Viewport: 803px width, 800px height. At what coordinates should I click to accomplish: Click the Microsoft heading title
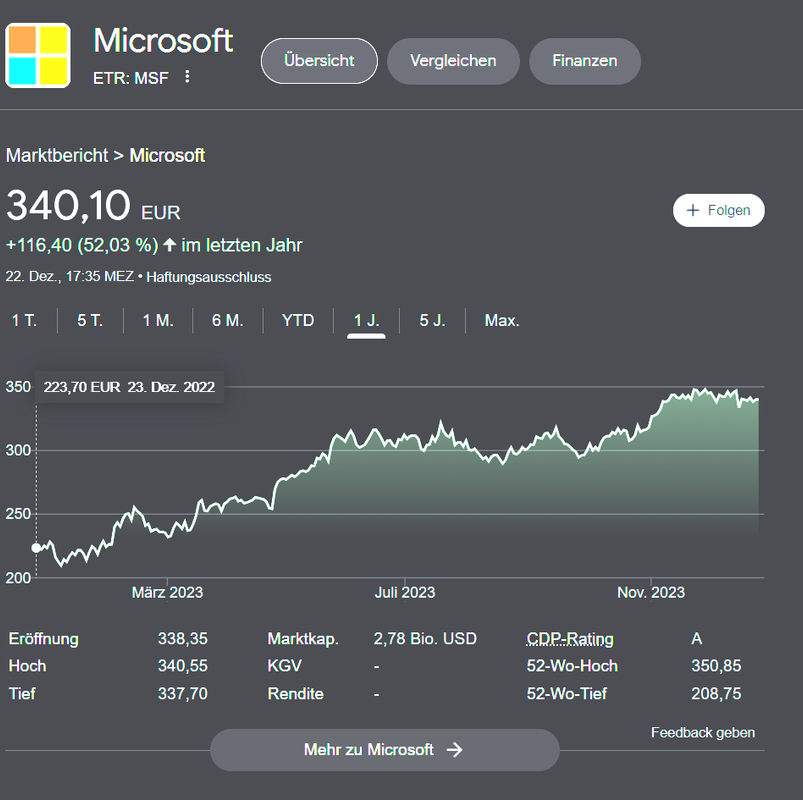click(163, 40)
